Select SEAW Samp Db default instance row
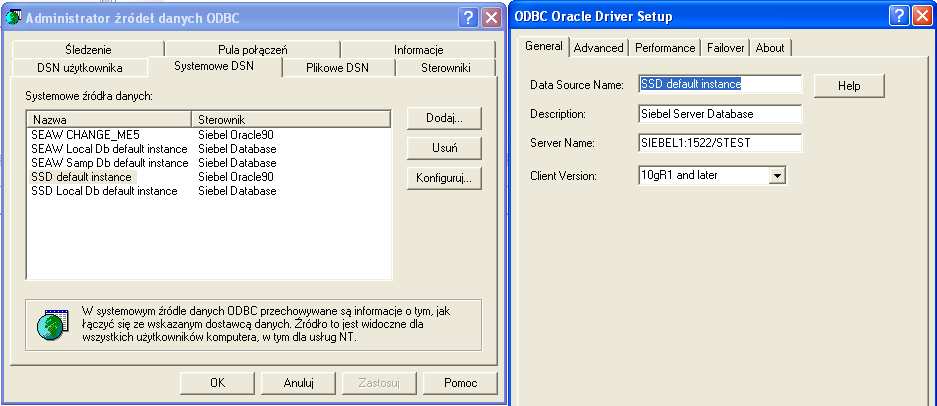Screen dimensions: 937x406 [x=209, y=163]
